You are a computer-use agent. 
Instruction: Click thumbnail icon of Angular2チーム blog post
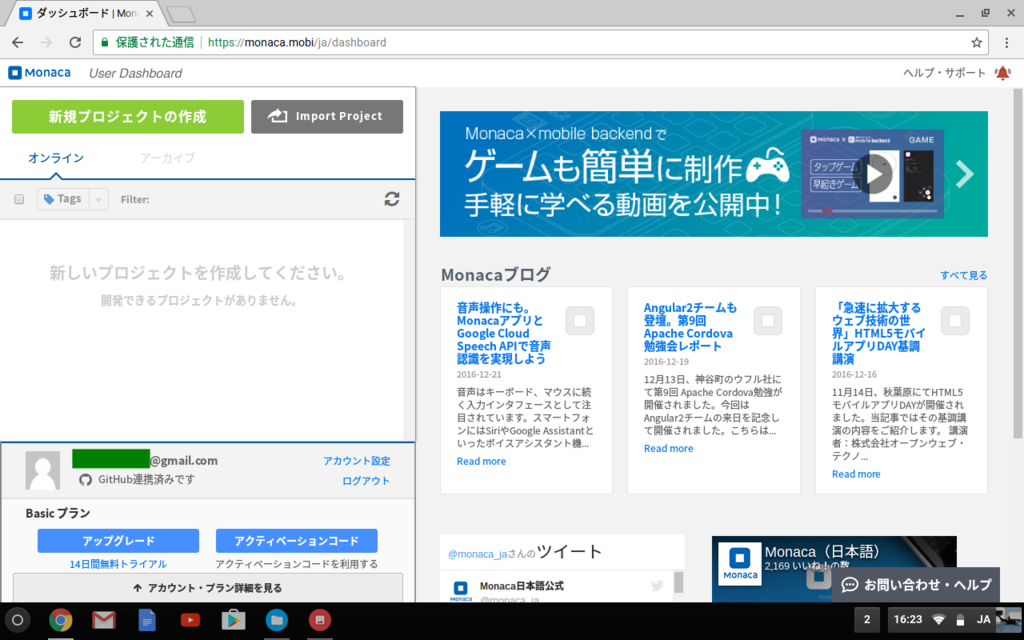click(x=768, y=321)
